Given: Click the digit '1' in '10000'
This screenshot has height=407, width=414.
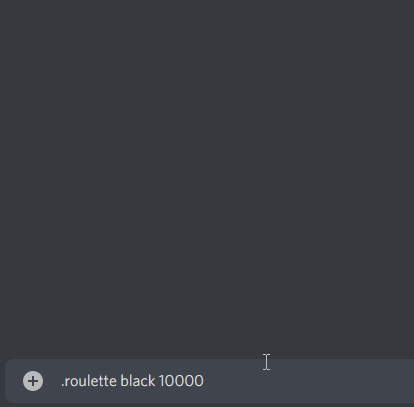Looking at the screenshot, I should pyautogui.click(x=162, y=381).
